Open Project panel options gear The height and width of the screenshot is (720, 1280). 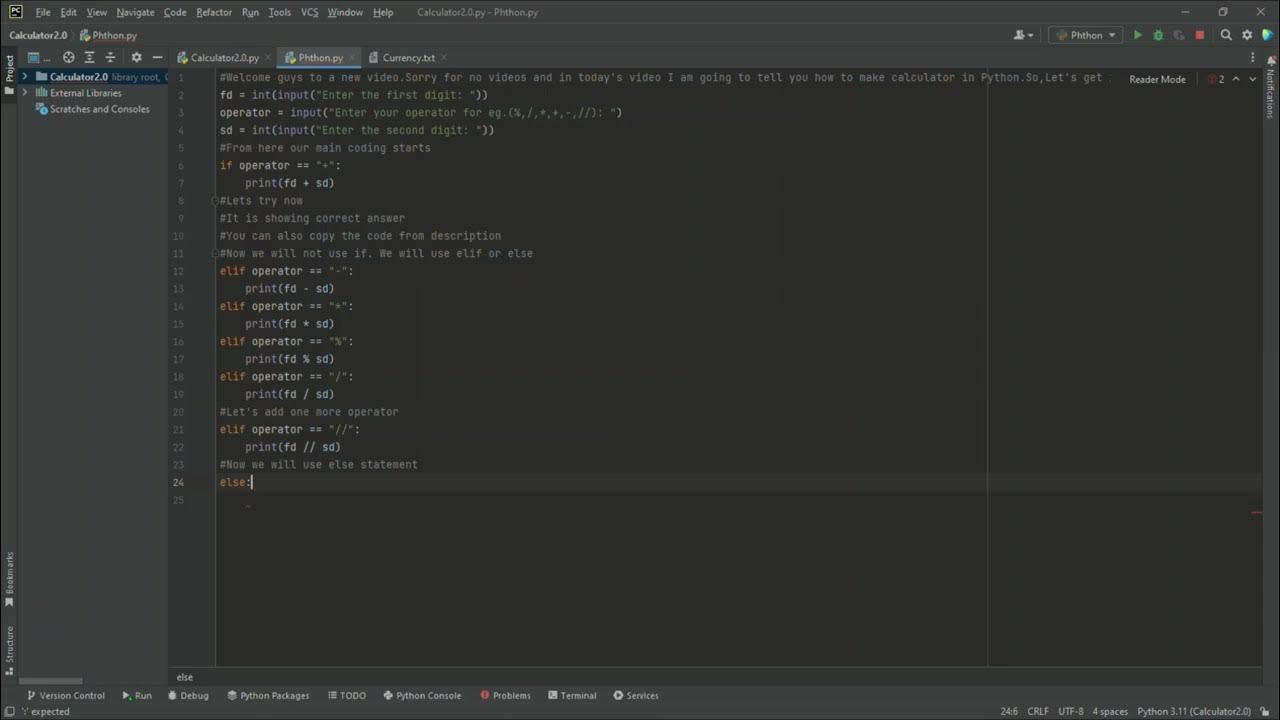pyautogui.click(x=137, y=58)
